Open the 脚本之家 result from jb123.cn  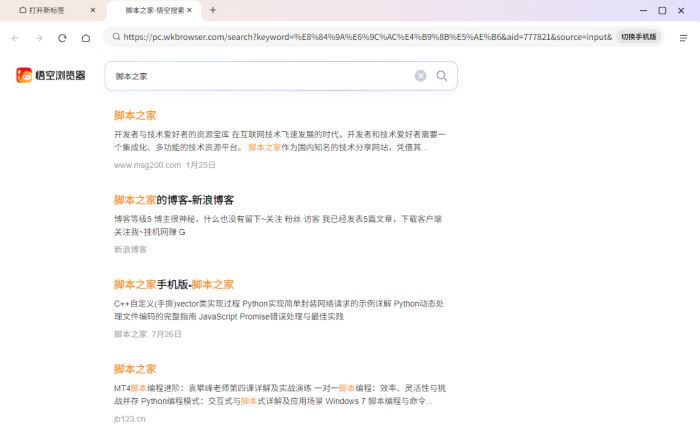135,369
